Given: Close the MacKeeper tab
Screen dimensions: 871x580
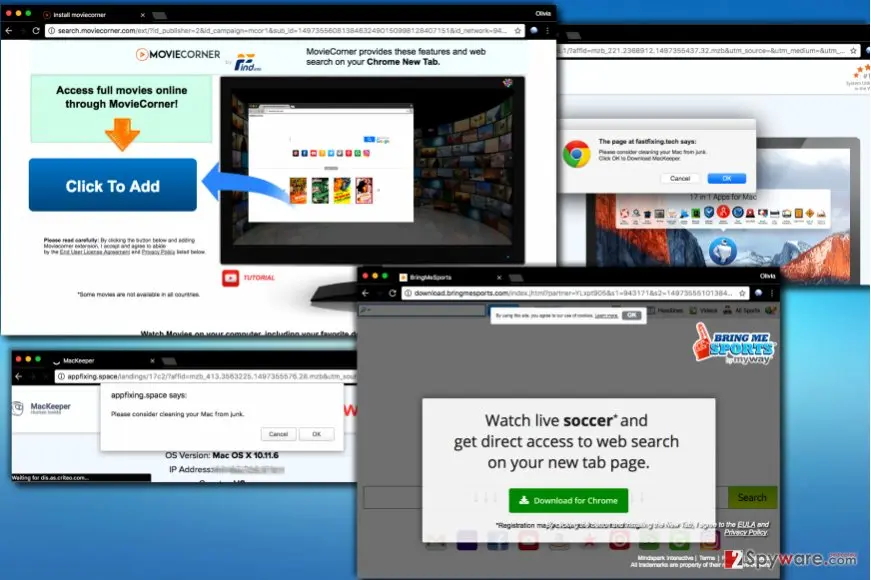Looking at the screenshot, I should click(x=152, y=361).
